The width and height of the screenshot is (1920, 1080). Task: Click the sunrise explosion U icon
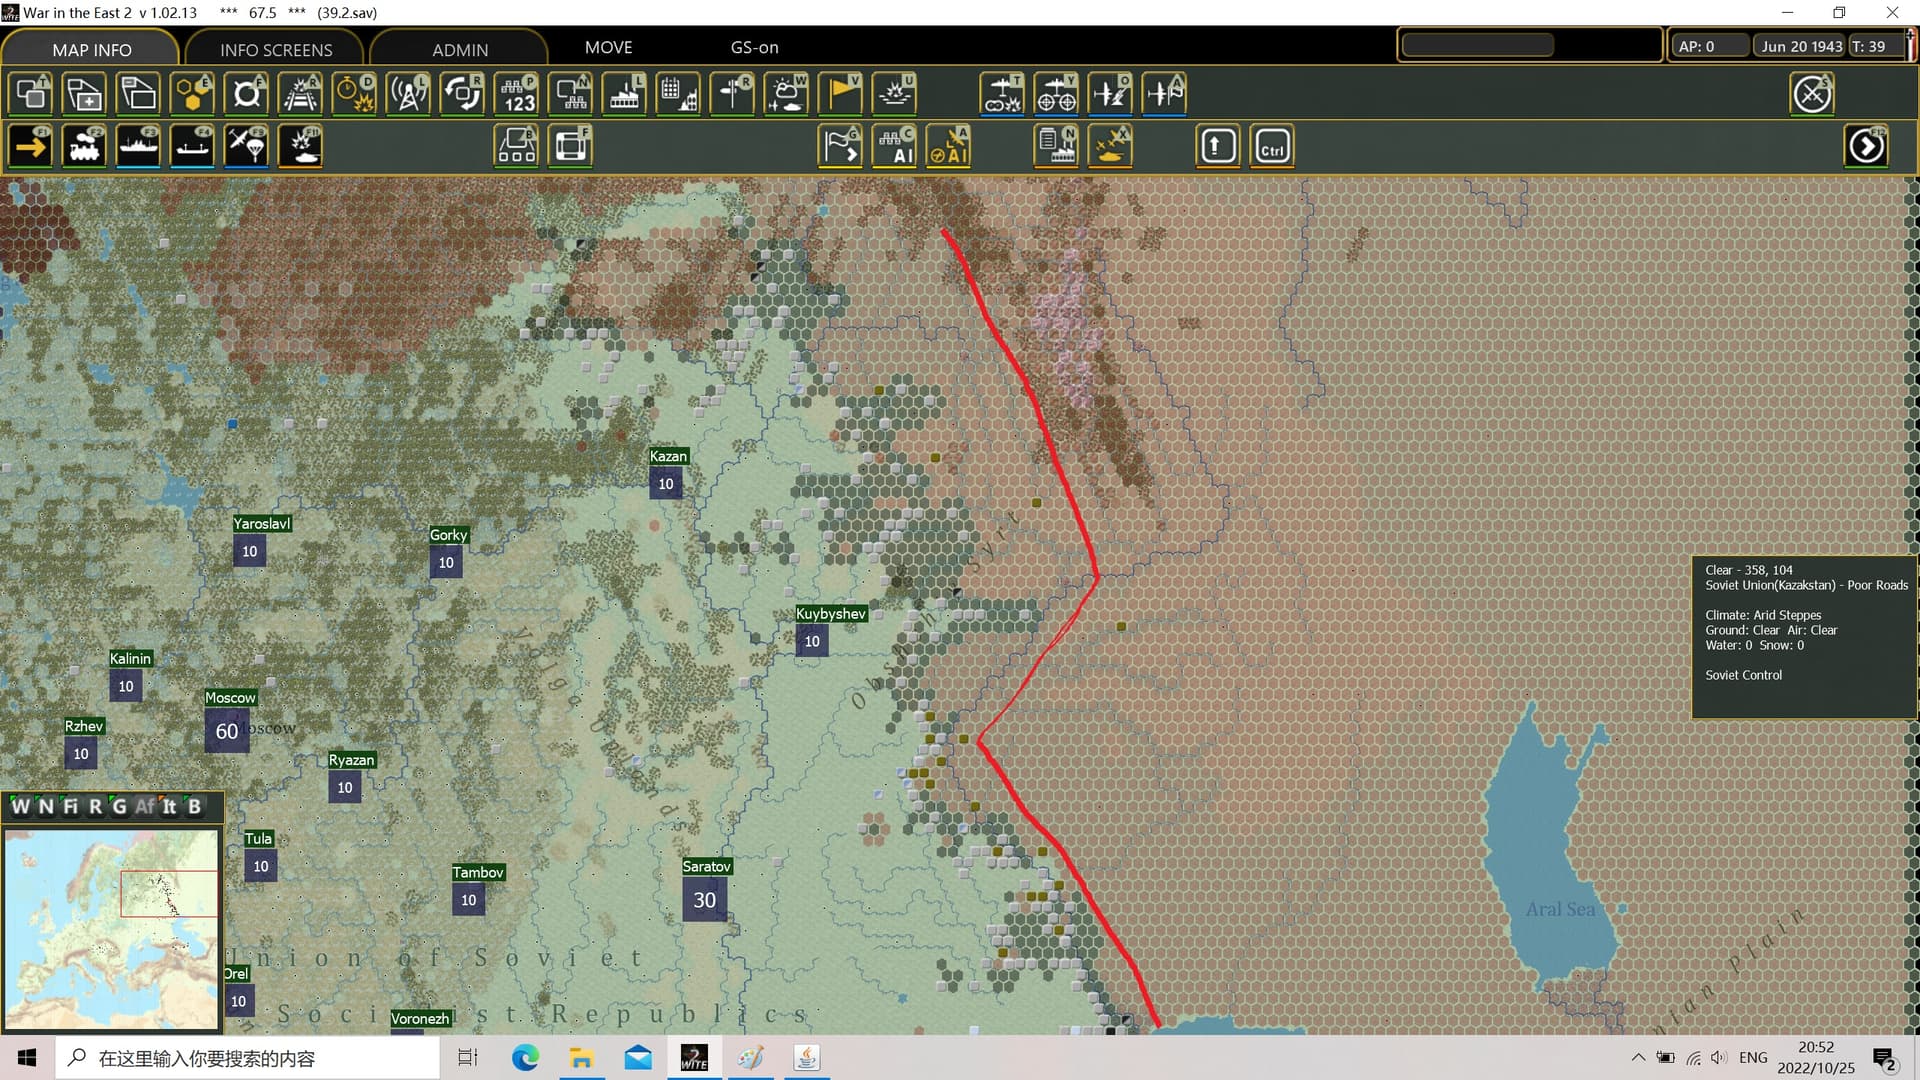pos(895,94)
